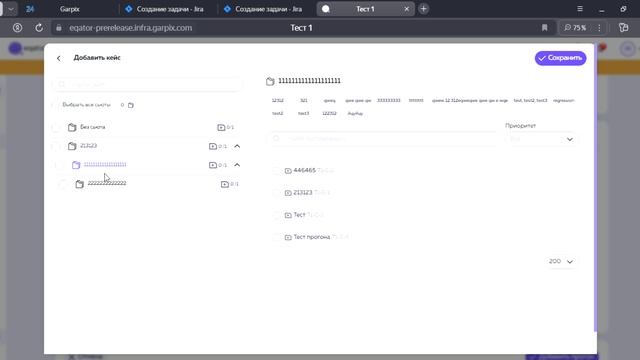Click the purple folder icon of suite 1111111111111111
The image size is (640, 360).
[x=76, y=165]
